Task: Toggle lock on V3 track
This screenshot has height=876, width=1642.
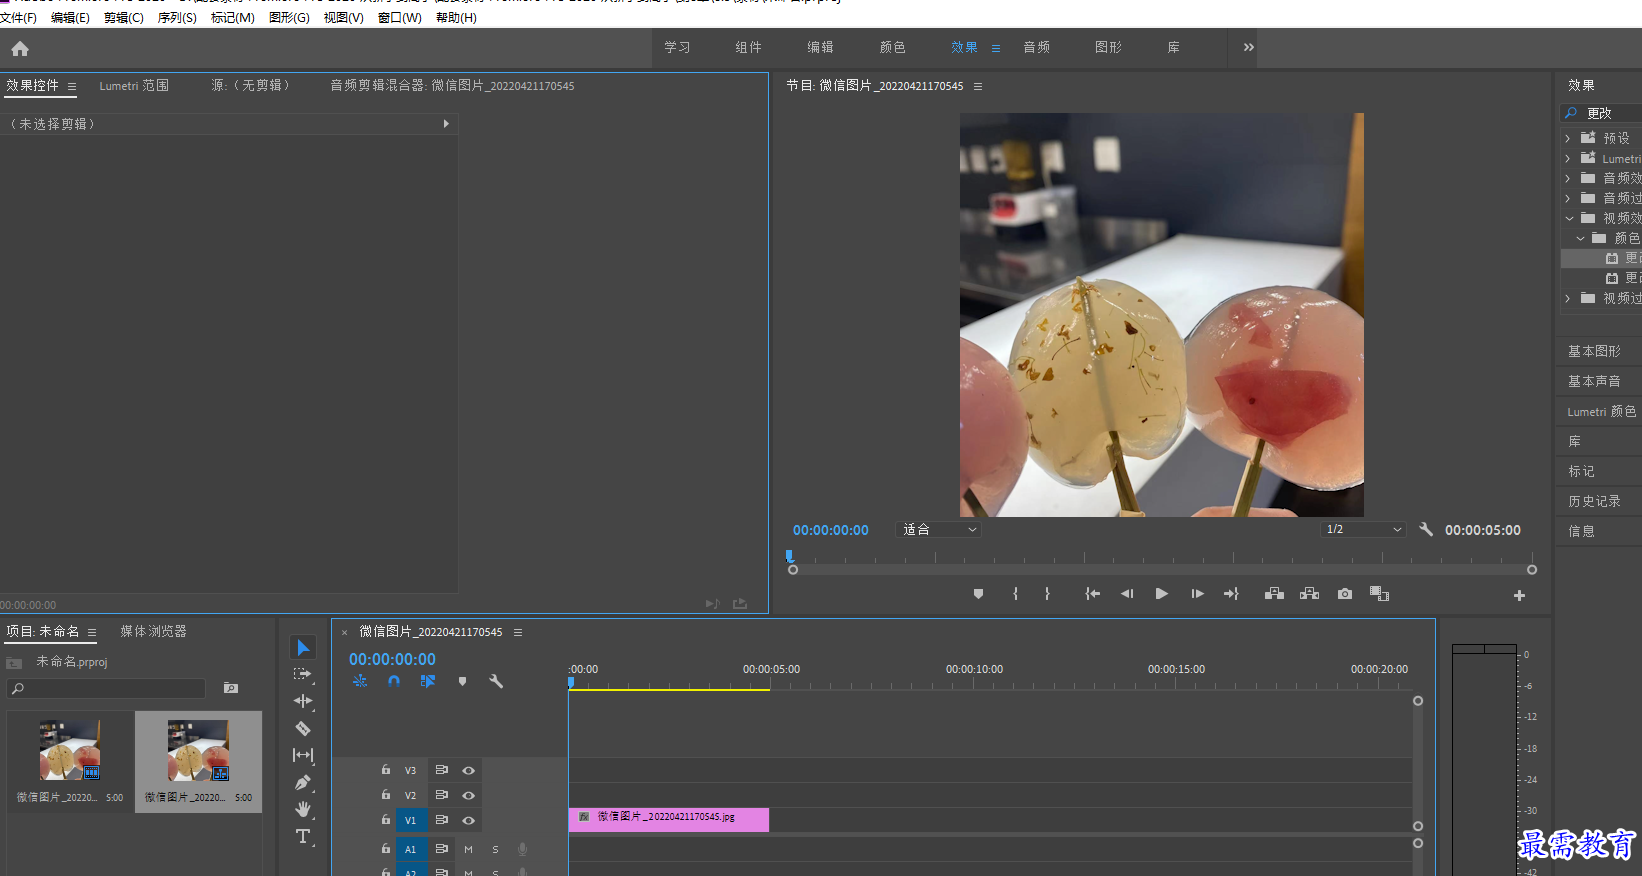Action: (386, 770)
